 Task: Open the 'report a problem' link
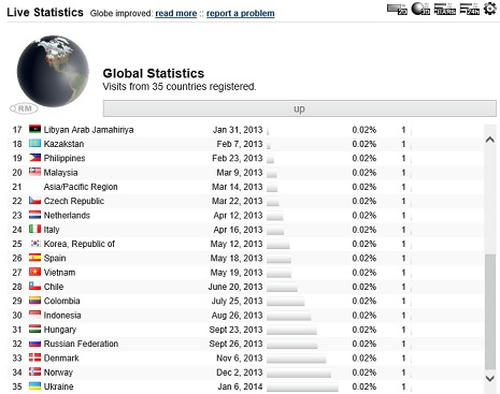[x=240, y=13]
